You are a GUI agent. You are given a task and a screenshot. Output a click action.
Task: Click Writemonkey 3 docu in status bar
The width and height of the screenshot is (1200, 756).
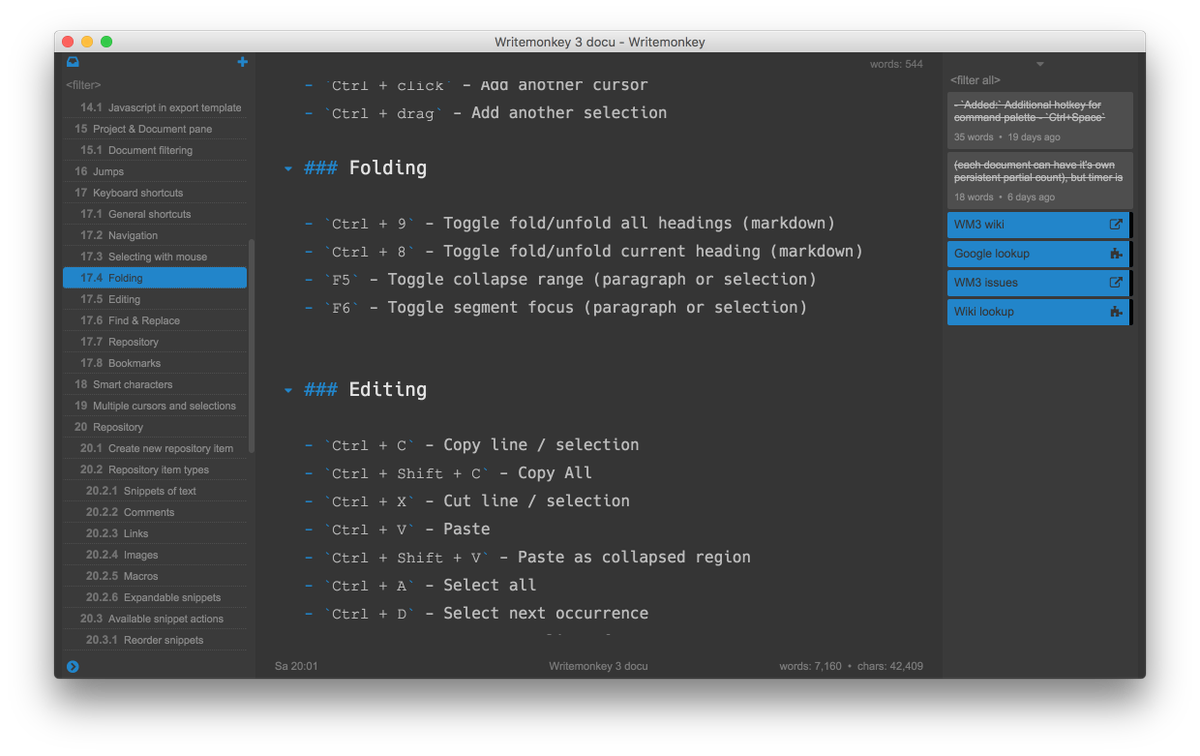point(599,666)
